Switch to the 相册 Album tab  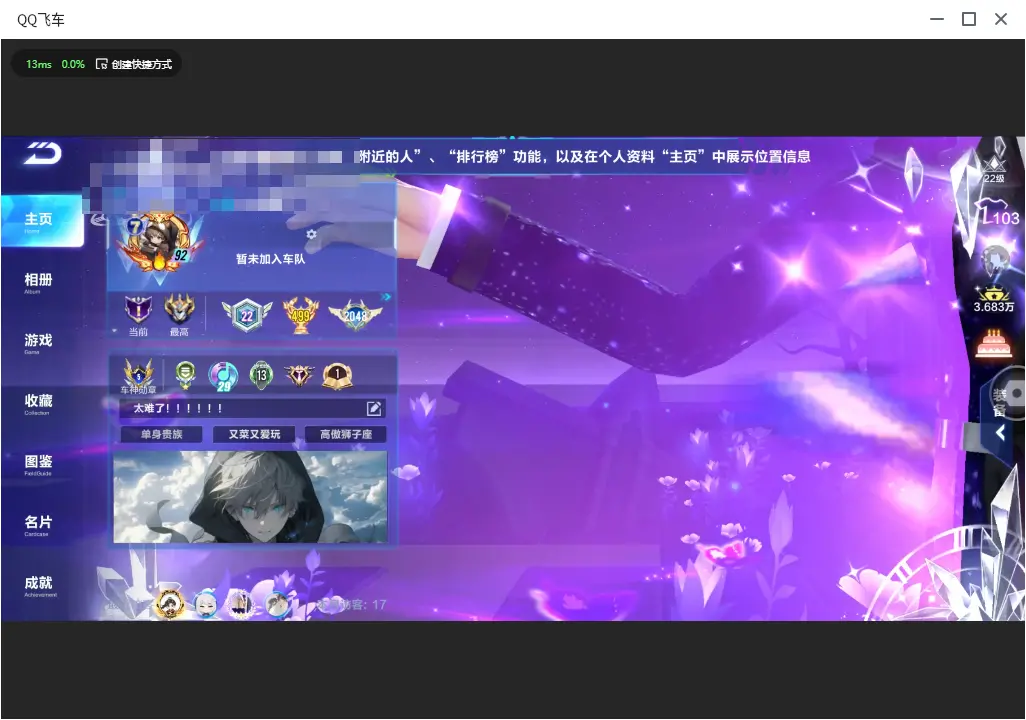click(41, 282)
